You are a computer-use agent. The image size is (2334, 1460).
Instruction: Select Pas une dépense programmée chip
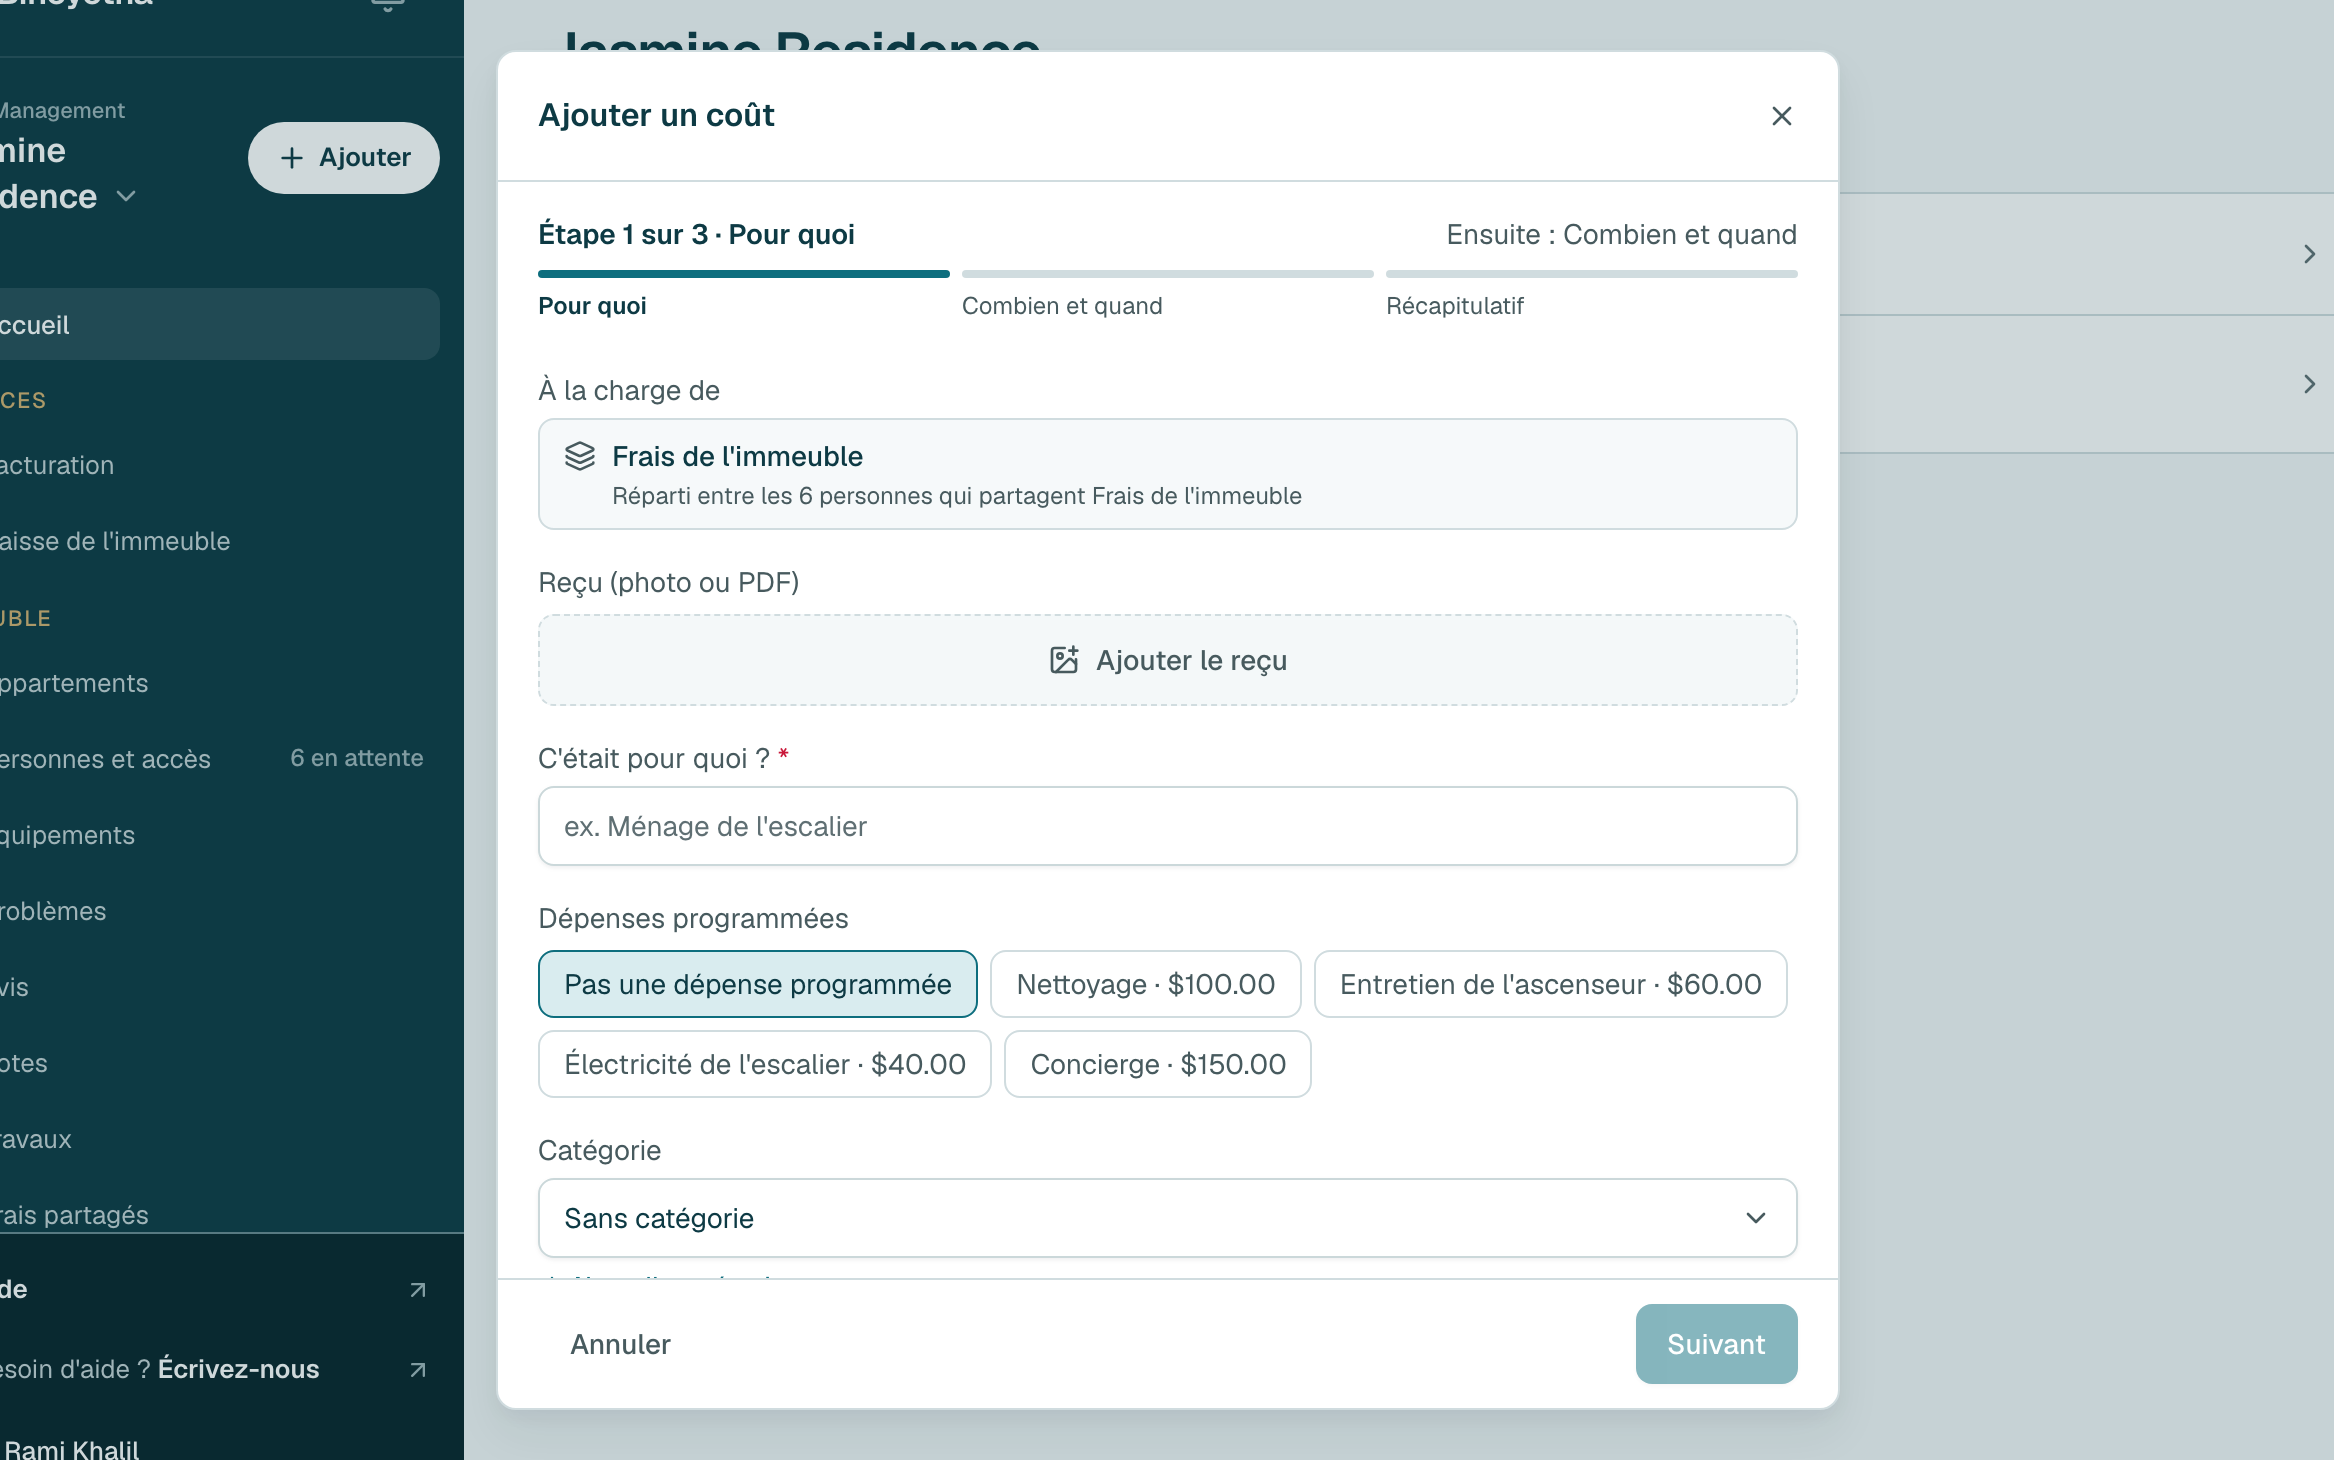pos(758,984)
